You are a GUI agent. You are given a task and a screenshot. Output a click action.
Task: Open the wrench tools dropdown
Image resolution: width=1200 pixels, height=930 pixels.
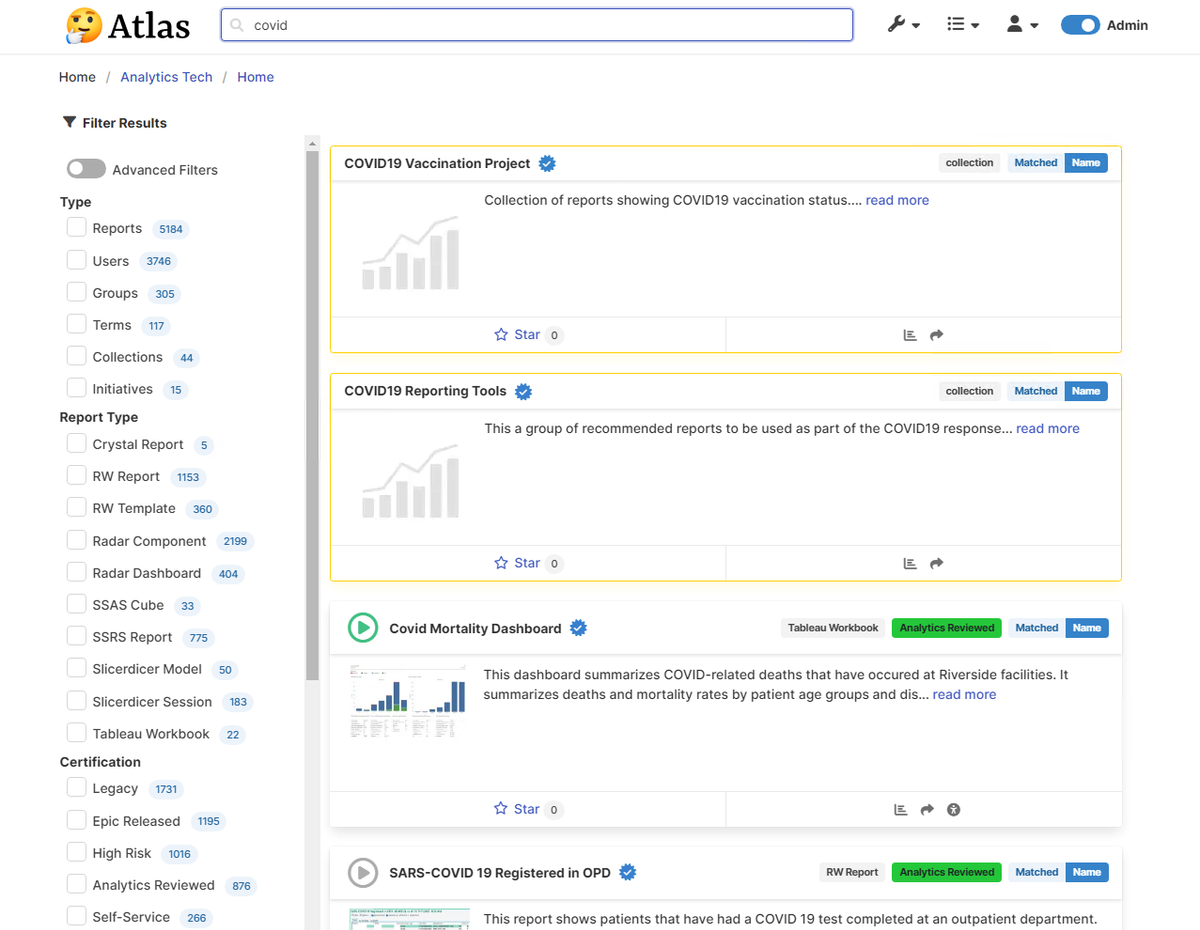click(903, 25)
